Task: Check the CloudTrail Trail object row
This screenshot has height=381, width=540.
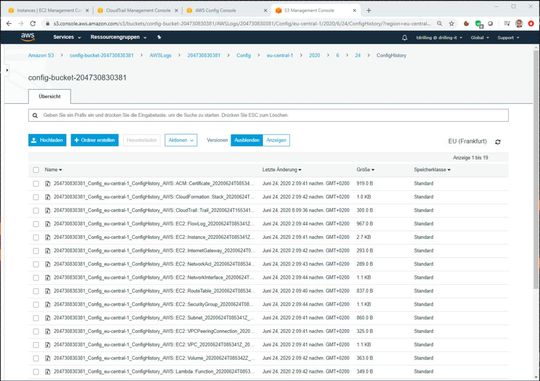Action: tap(36, 210)
